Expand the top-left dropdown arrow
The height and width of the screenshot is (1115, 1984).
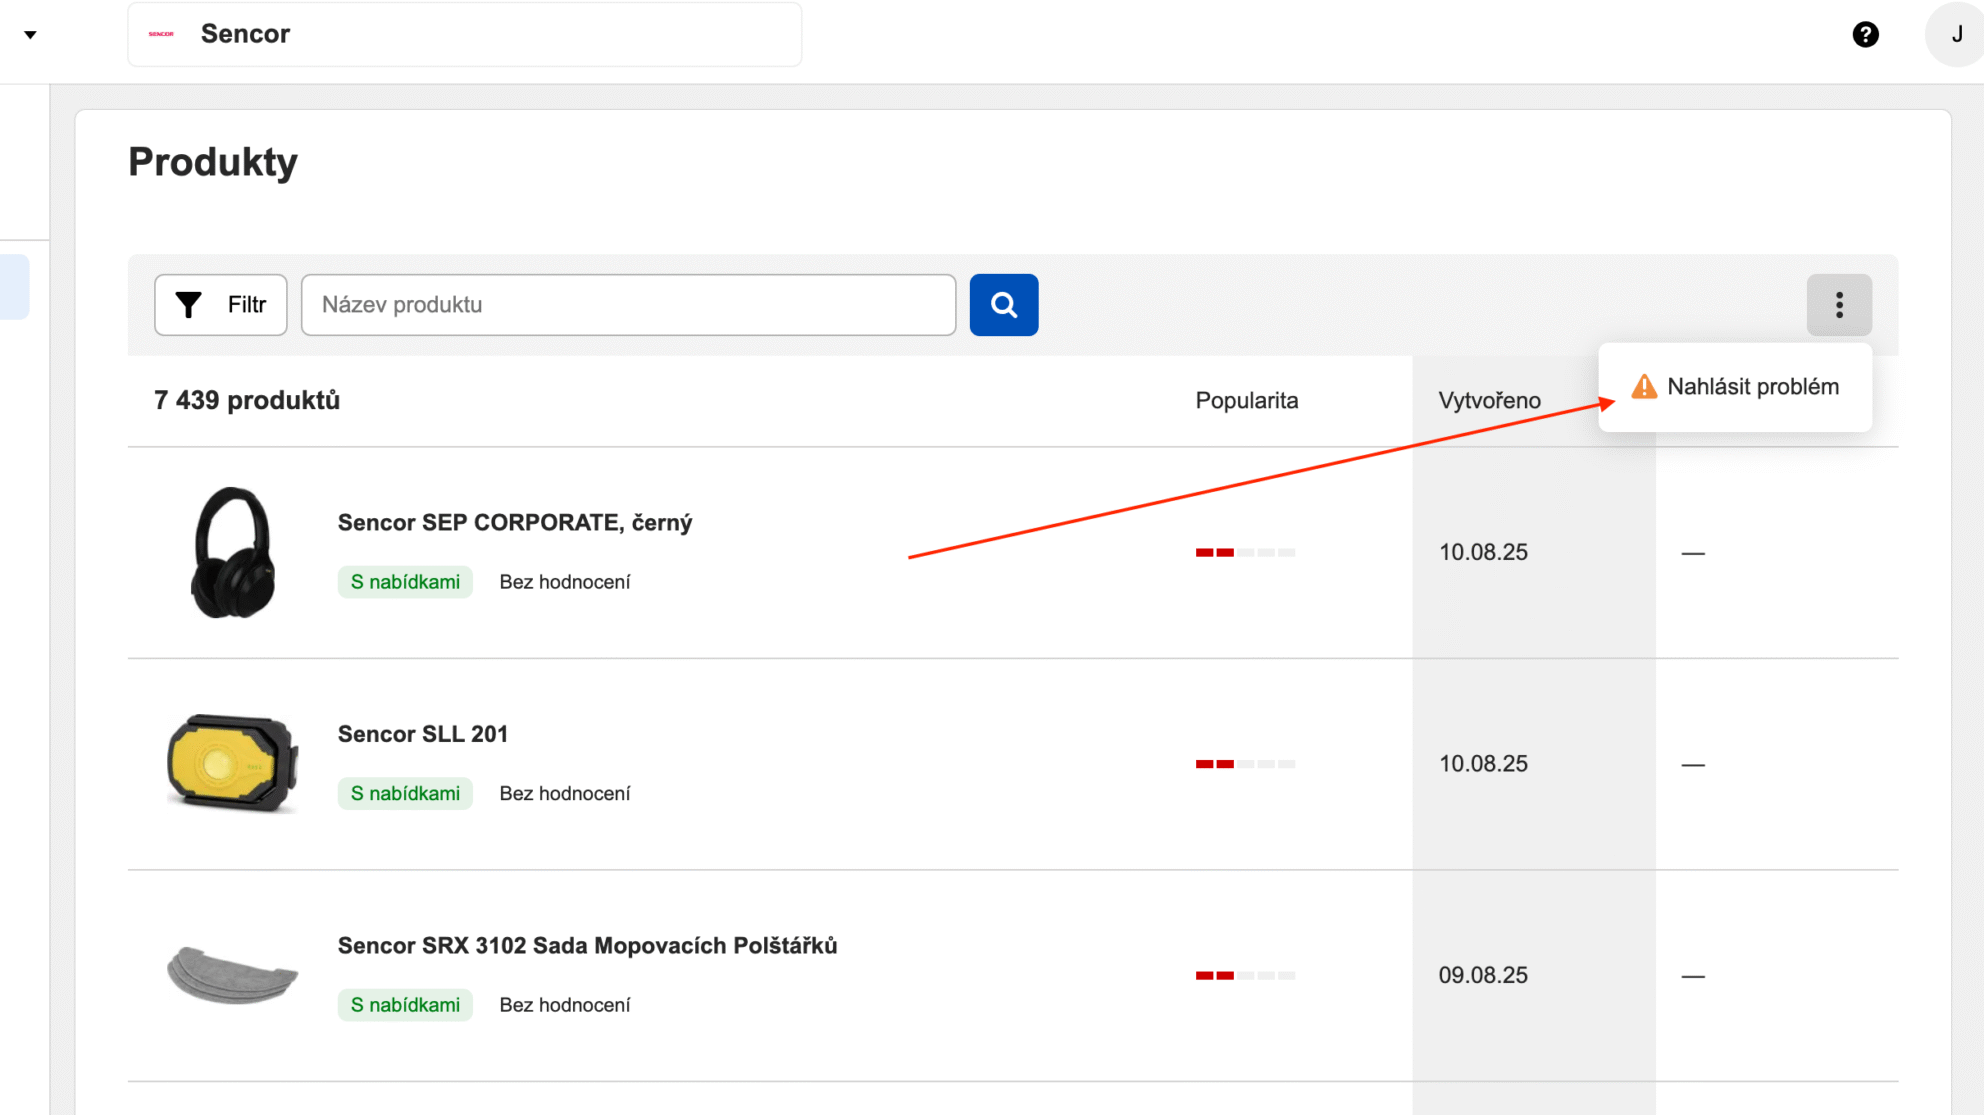point(30,35)
